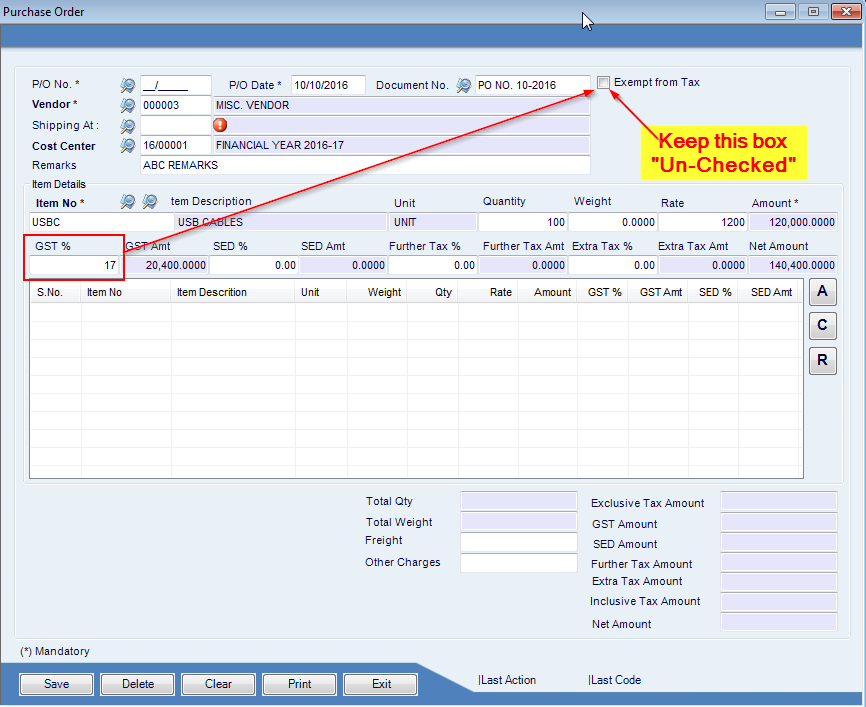
Task: Click Total Qty summary field
Action: (519, 501)
